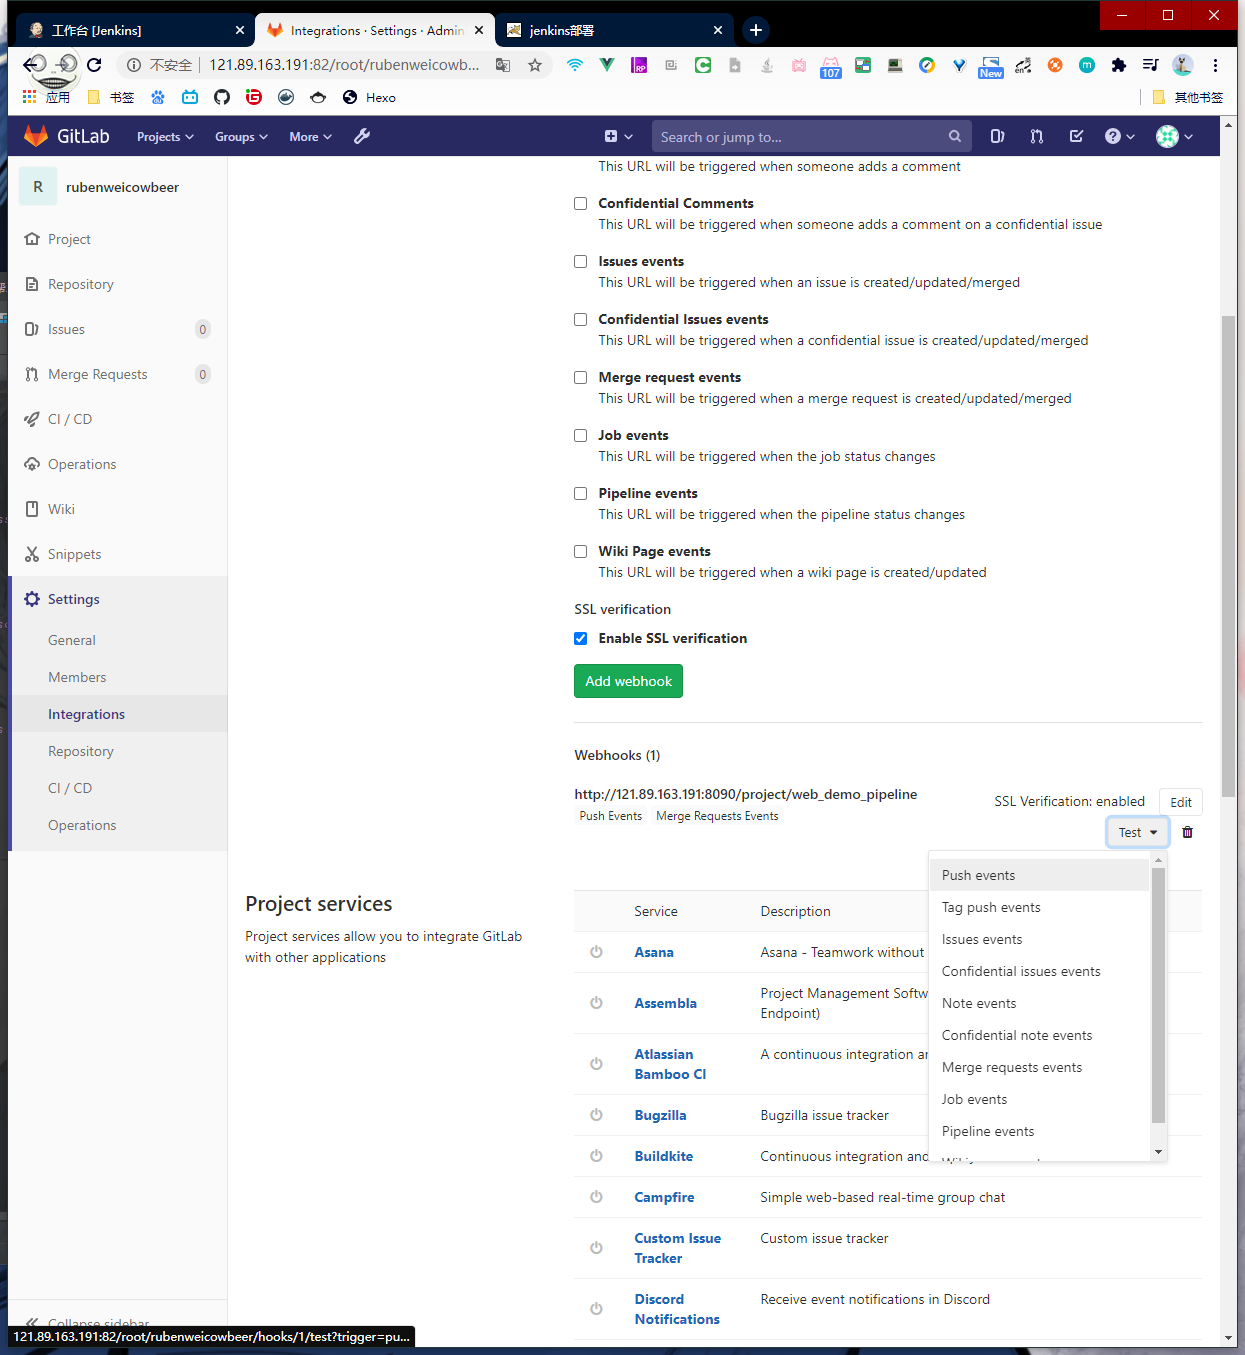Expand the Test webhook dropdown

coord(1137,832)
